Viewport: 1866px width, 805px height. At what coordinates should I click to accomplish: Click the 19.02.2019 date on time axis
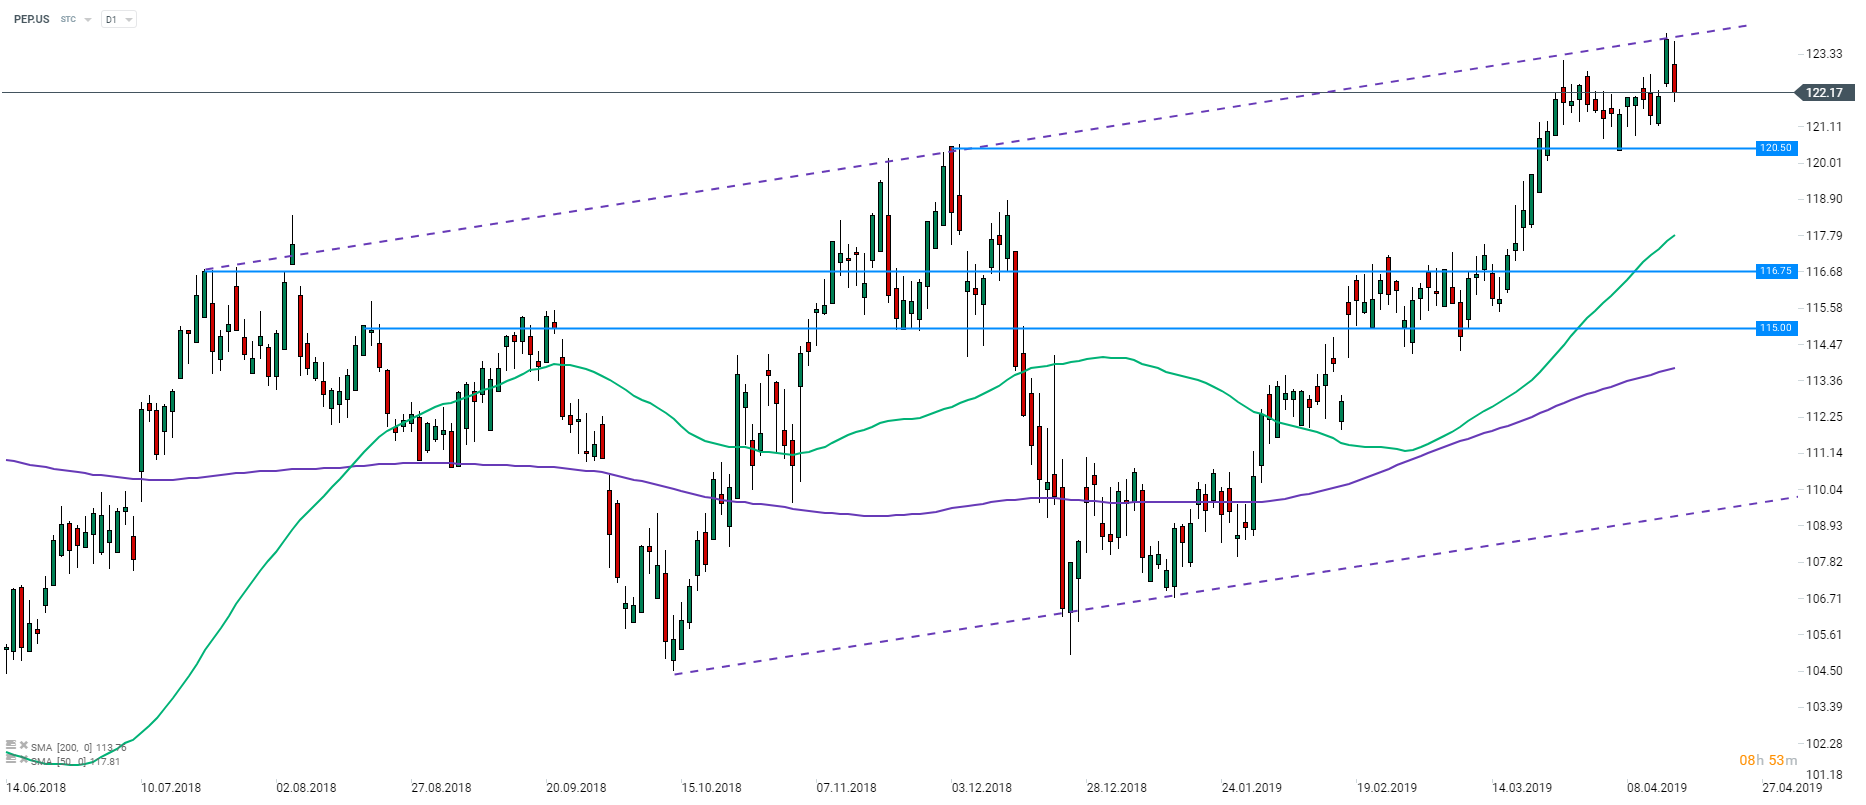[1386, 788]
